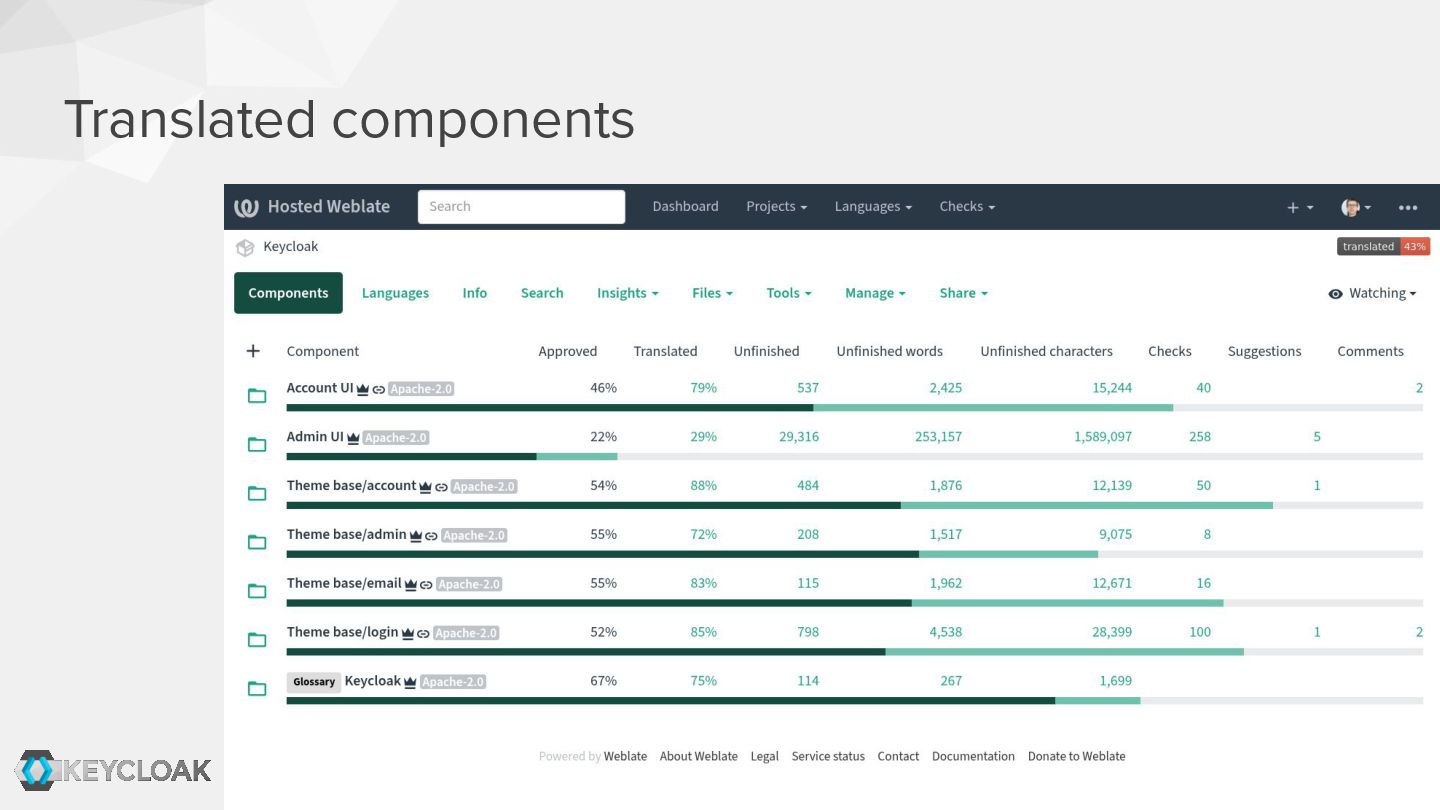Open the plus add menu in navbar
This screenshot has width=1440, height=810.
(1299, 207)
